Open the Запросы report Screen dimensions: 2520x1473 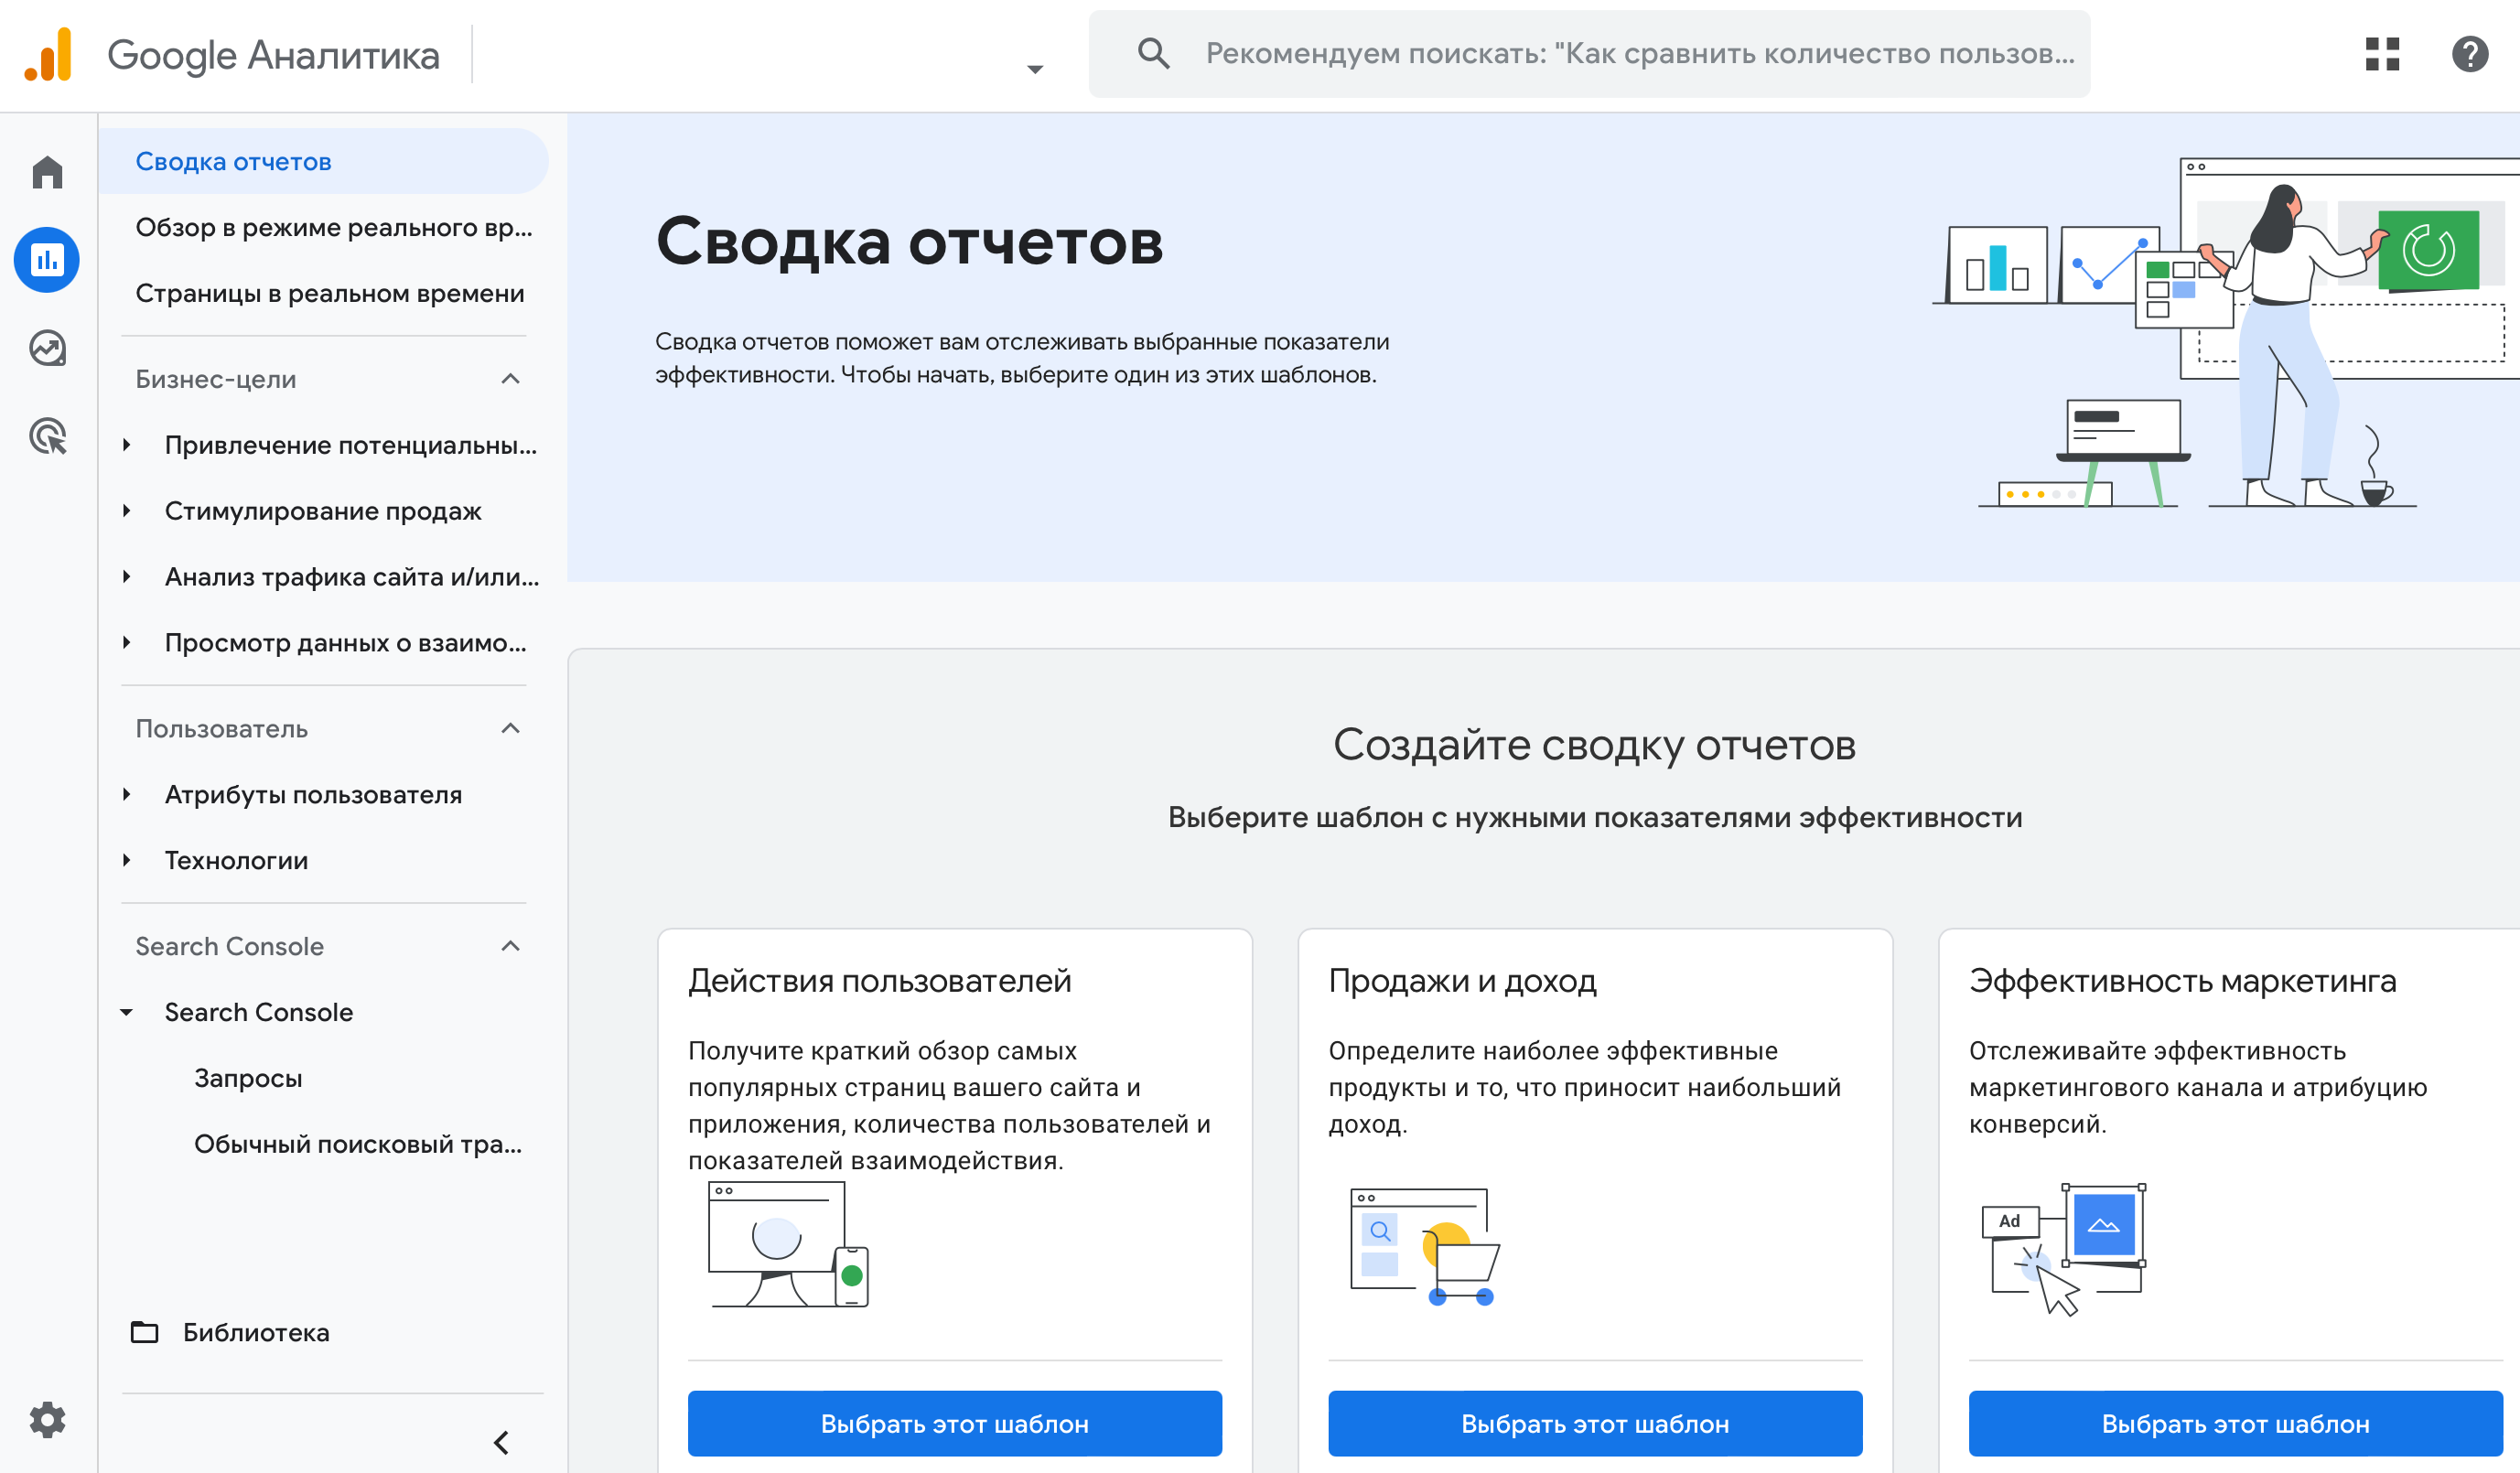point(248,1078)
